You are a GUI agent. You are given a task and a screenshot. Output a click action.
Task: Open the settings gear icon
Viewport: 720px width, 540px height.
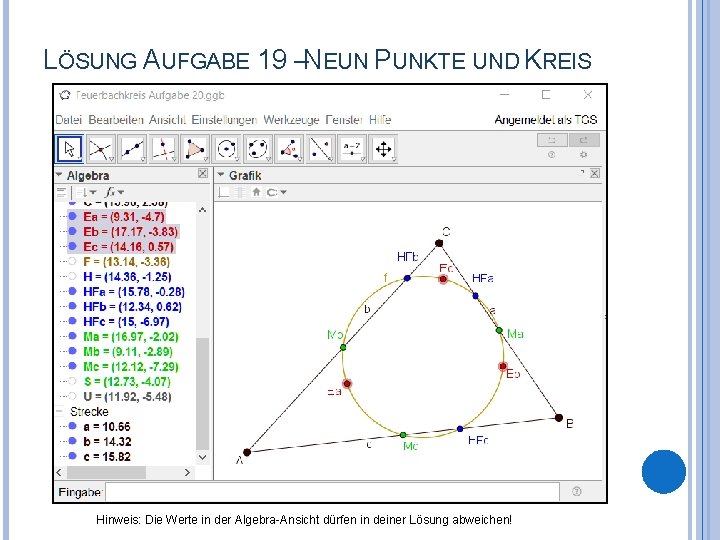[x=583, y=155]
